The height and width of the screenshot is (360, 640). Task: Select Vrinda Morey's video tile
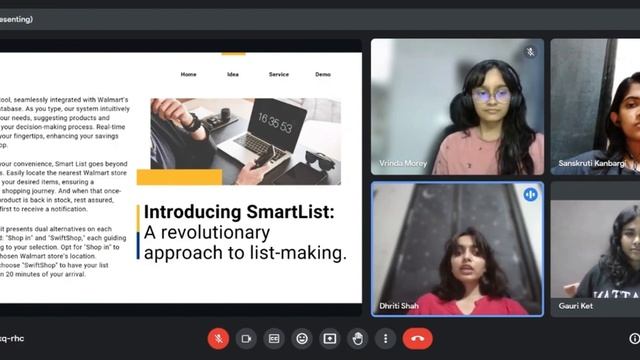457,107
